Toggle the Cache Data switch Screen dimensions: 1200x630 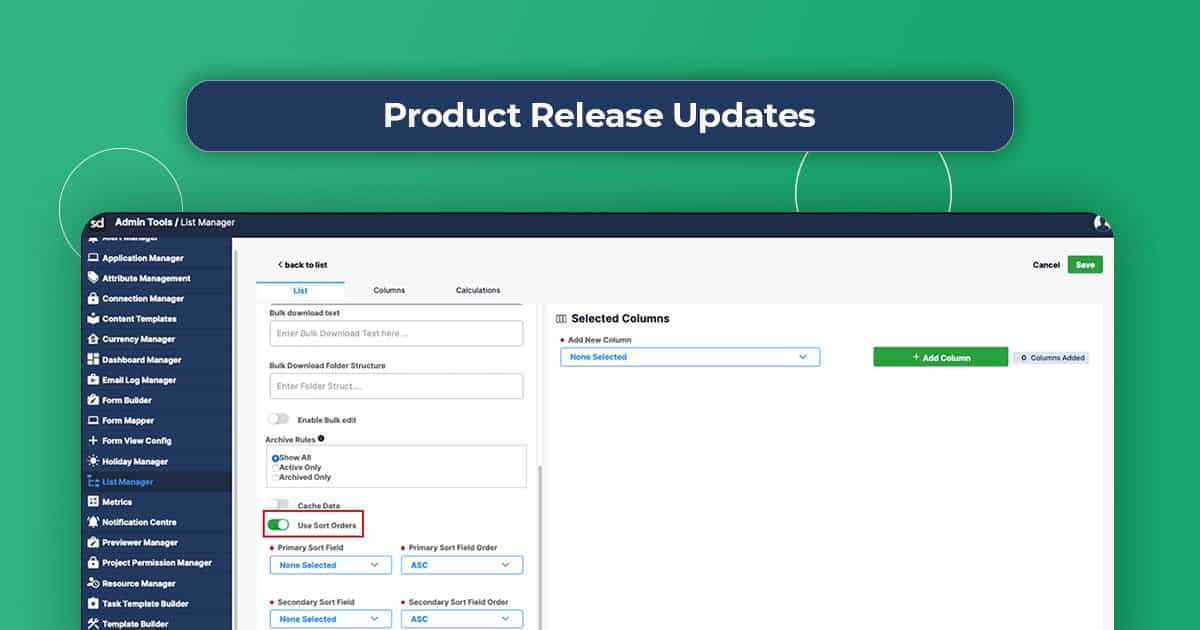[278, 505]
